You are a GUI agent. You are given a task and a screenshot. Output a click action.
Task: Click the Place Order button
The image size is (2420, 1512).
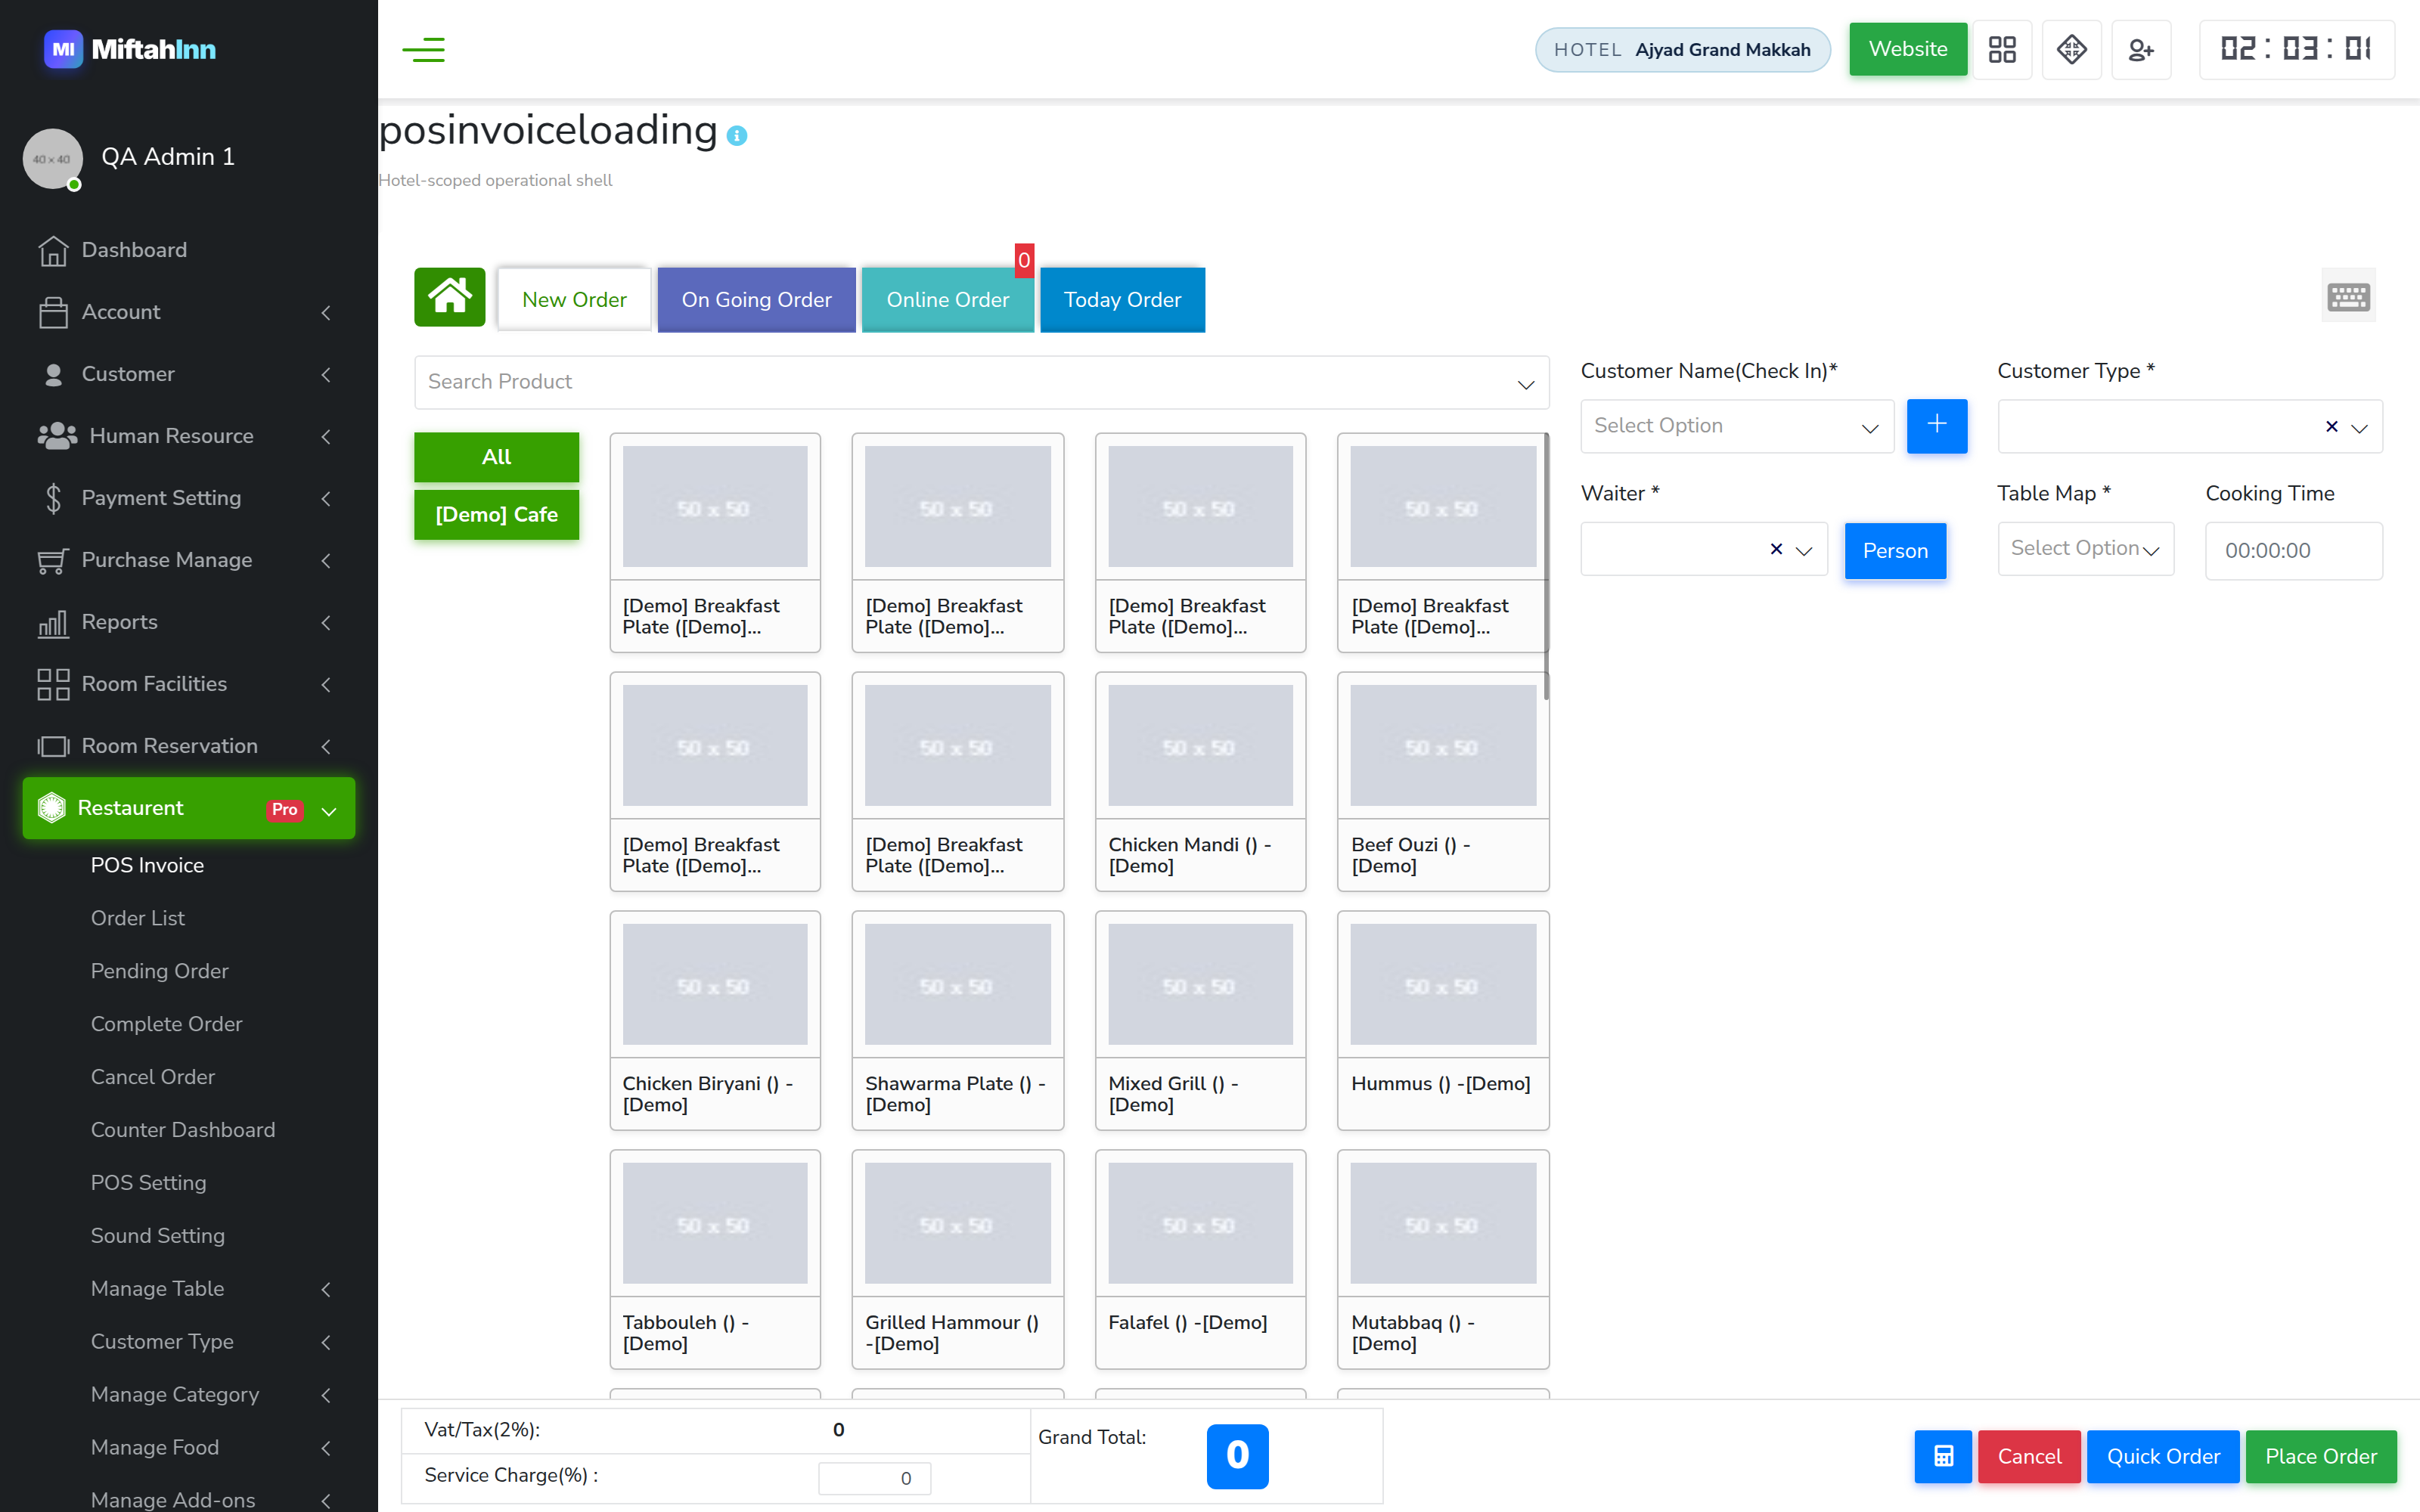[2320, 1456]
